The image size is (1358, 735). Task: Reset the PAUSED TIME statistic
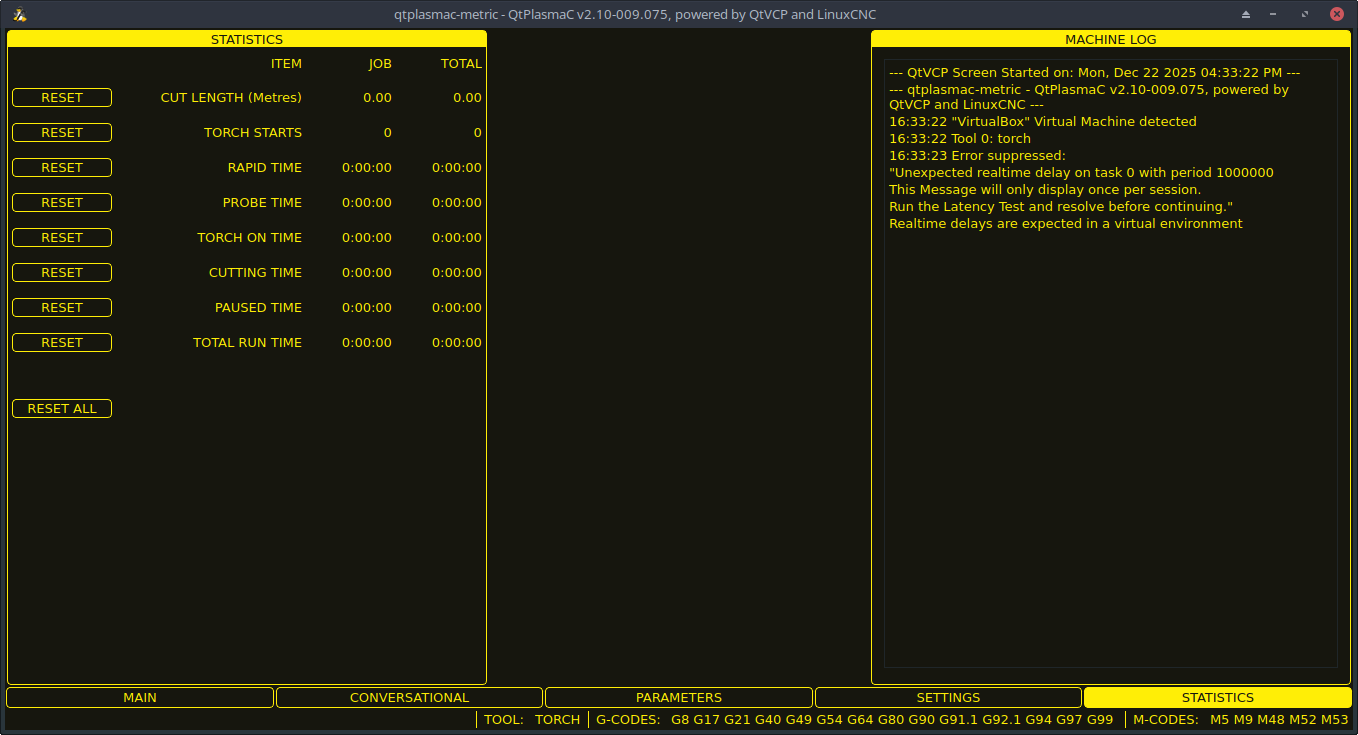pyautogui.click(x=61, y=307)
